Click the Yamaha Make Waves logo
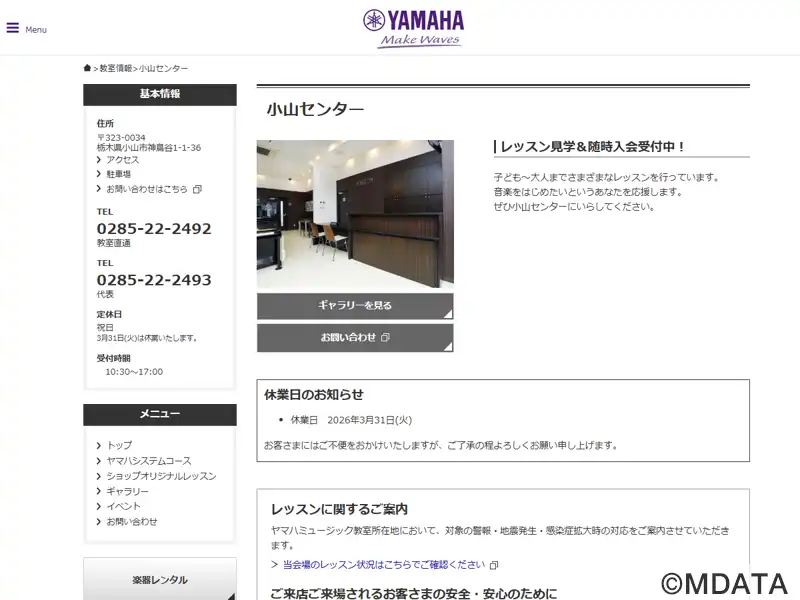Image resolution: width=800 pixels, height=600 pixels. (x=414, y=29)
